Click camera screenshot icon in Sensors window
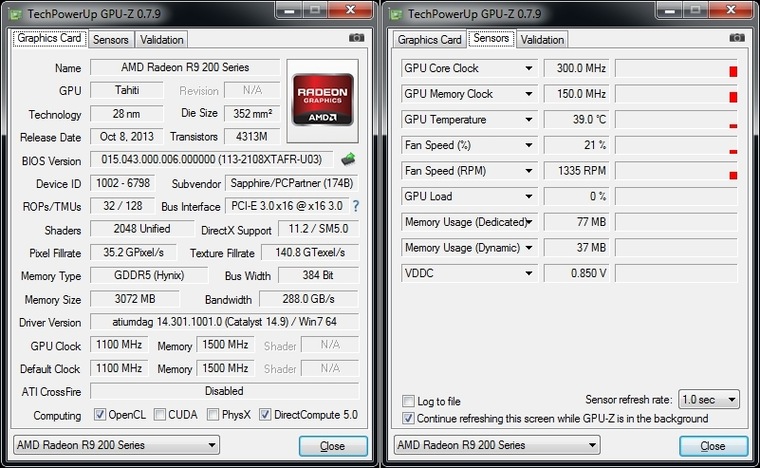 [x=737, y=38]
